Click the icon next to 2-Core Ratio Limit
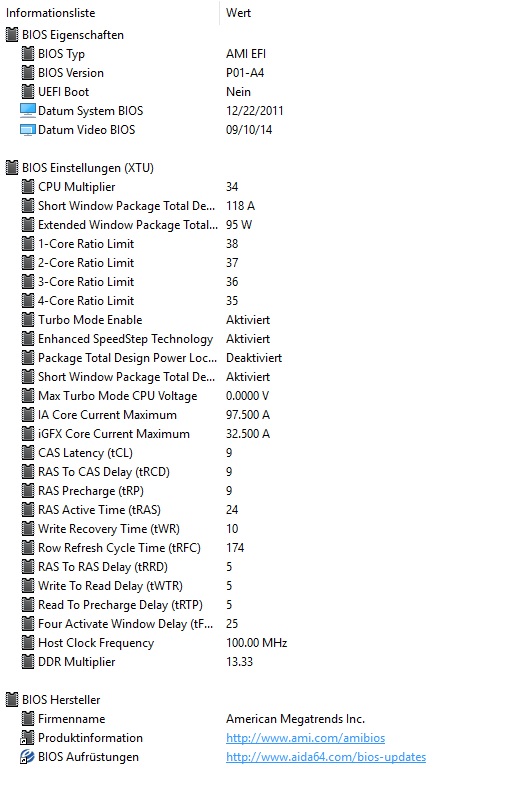This screenshot has width=509, height=800. point(28,262)
